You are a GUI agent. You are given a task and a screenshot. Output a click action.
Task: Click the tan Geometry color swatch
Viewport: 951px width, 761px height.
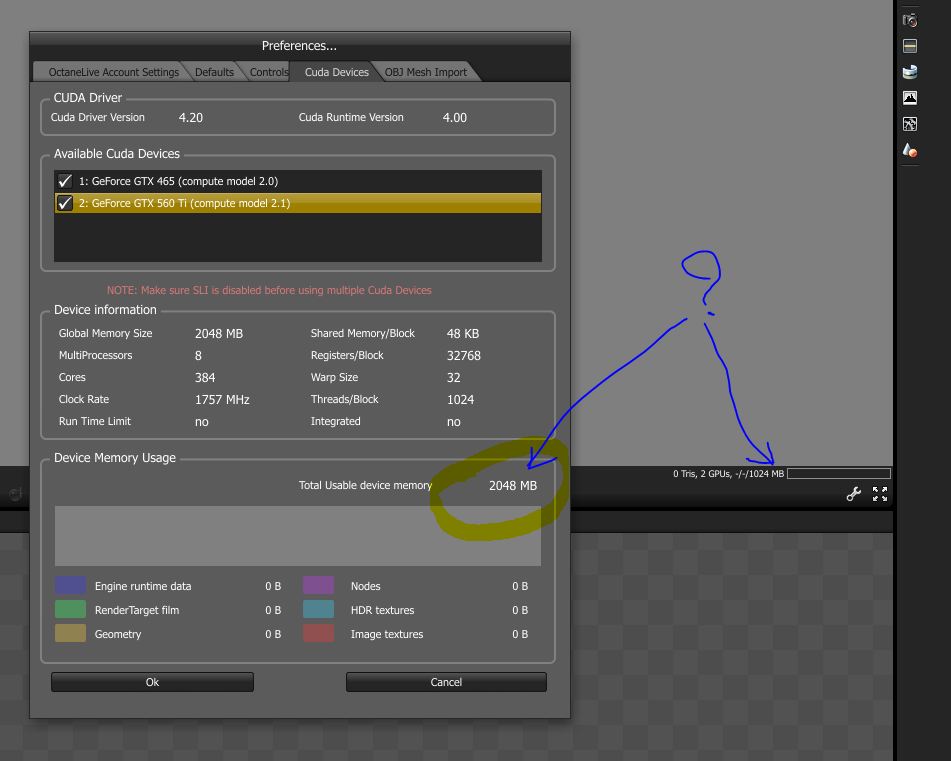70,633
